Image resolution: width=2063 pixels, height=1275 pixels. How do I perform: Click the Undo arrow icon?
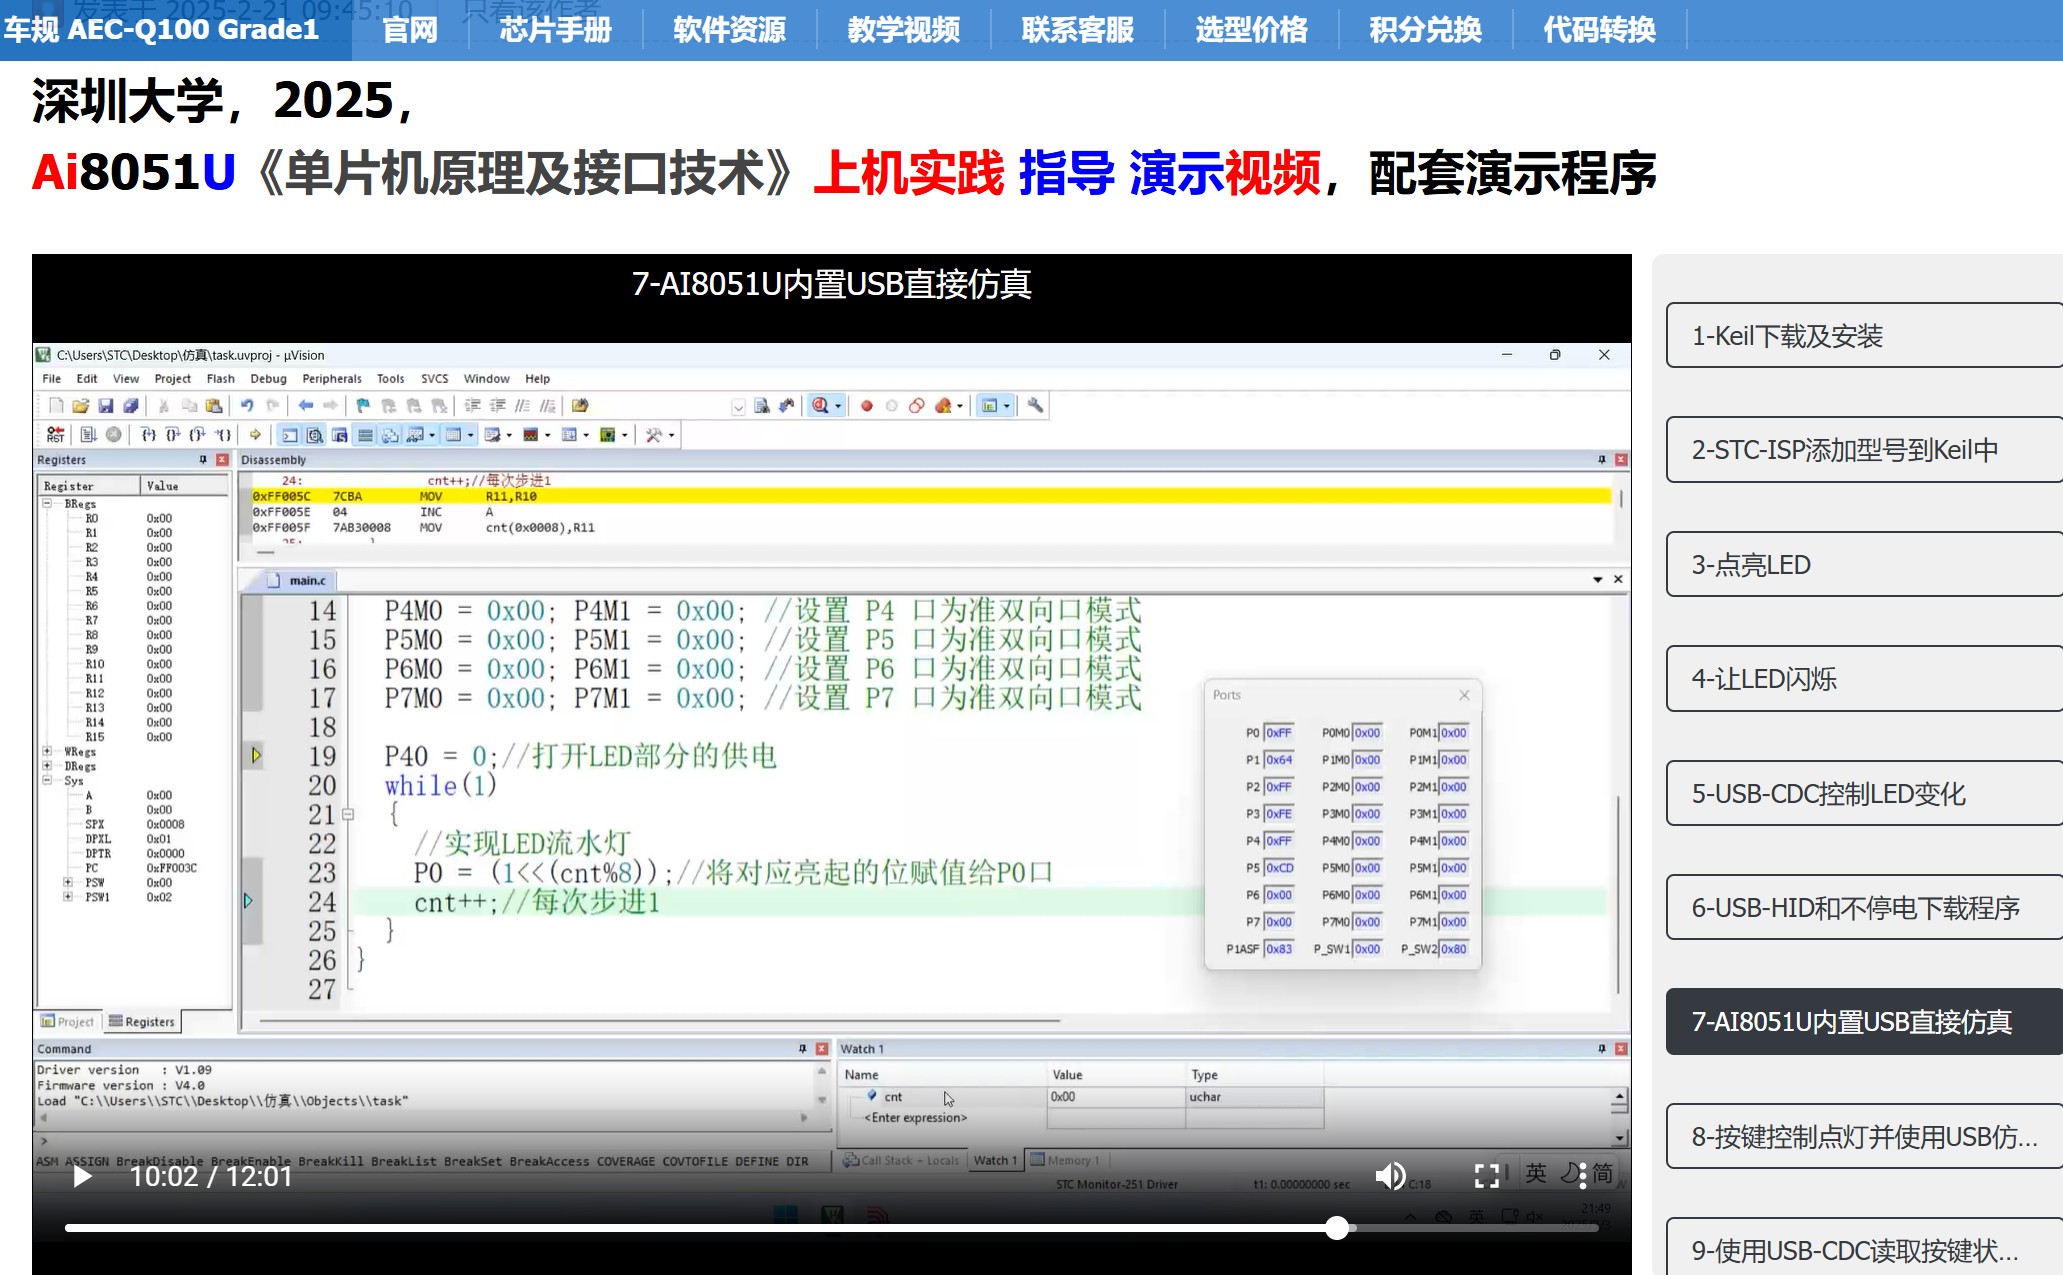[x=246, y=406]
